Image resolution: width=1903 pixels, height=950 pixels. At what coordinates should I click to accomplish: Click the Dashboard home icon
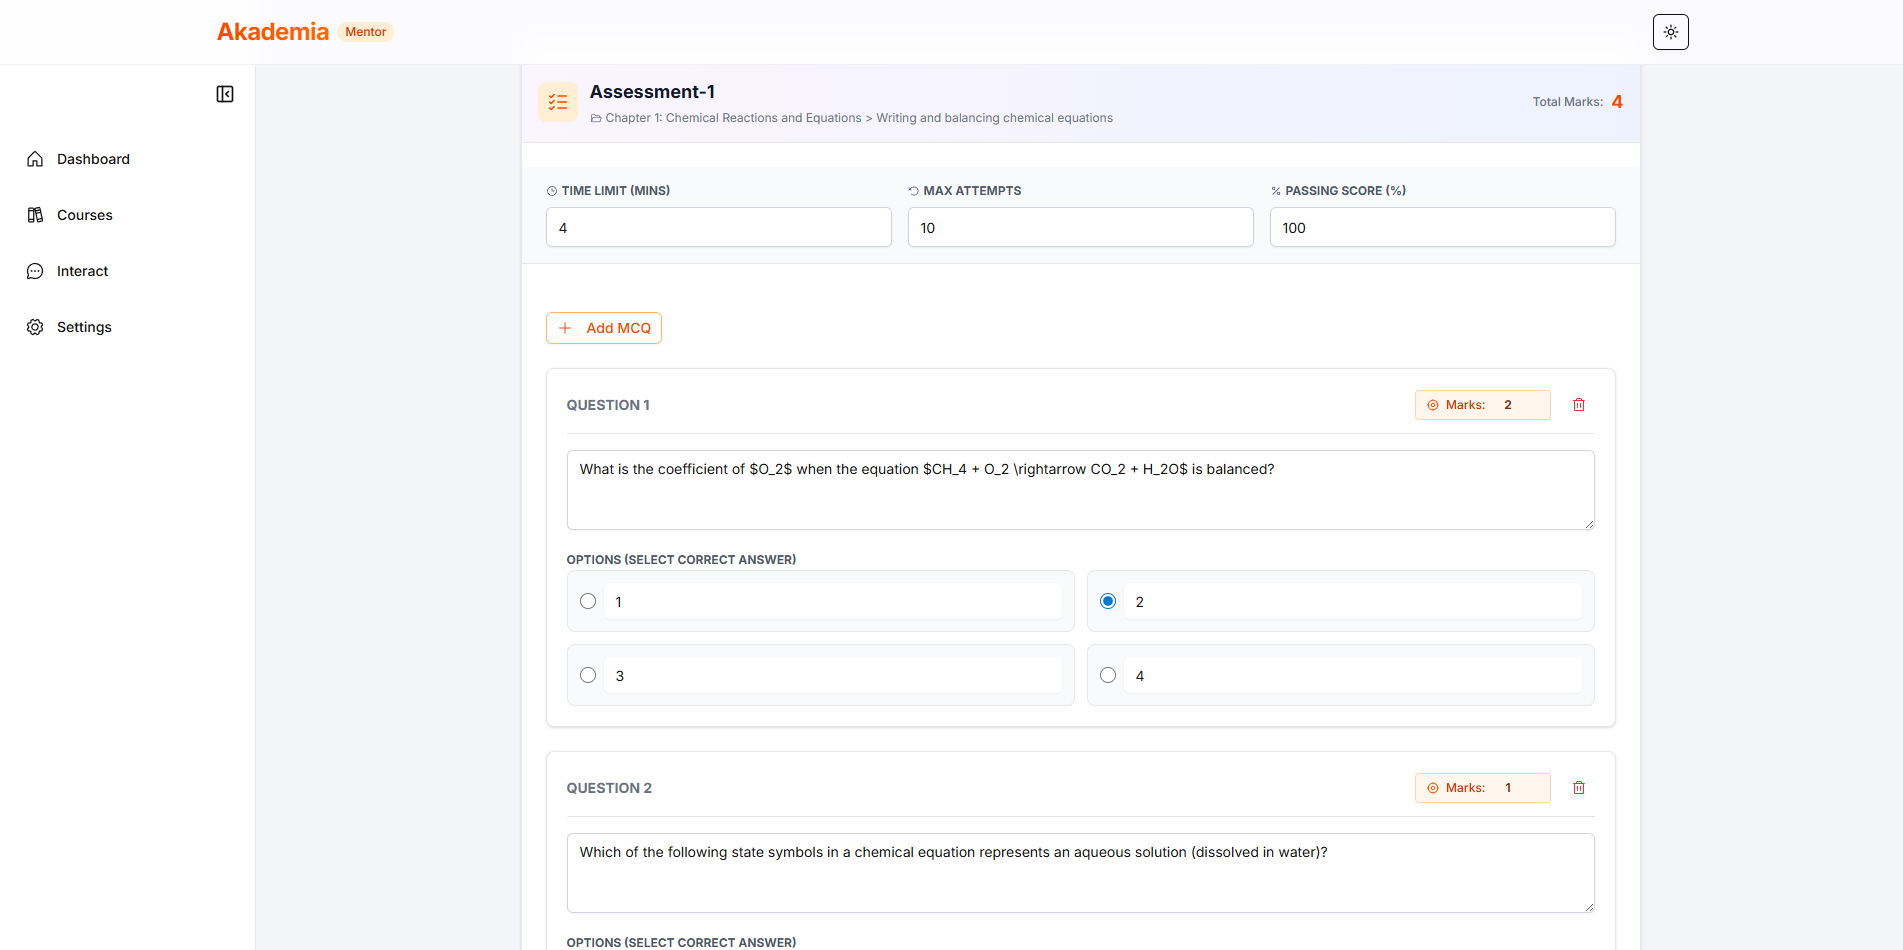[35, 159]
